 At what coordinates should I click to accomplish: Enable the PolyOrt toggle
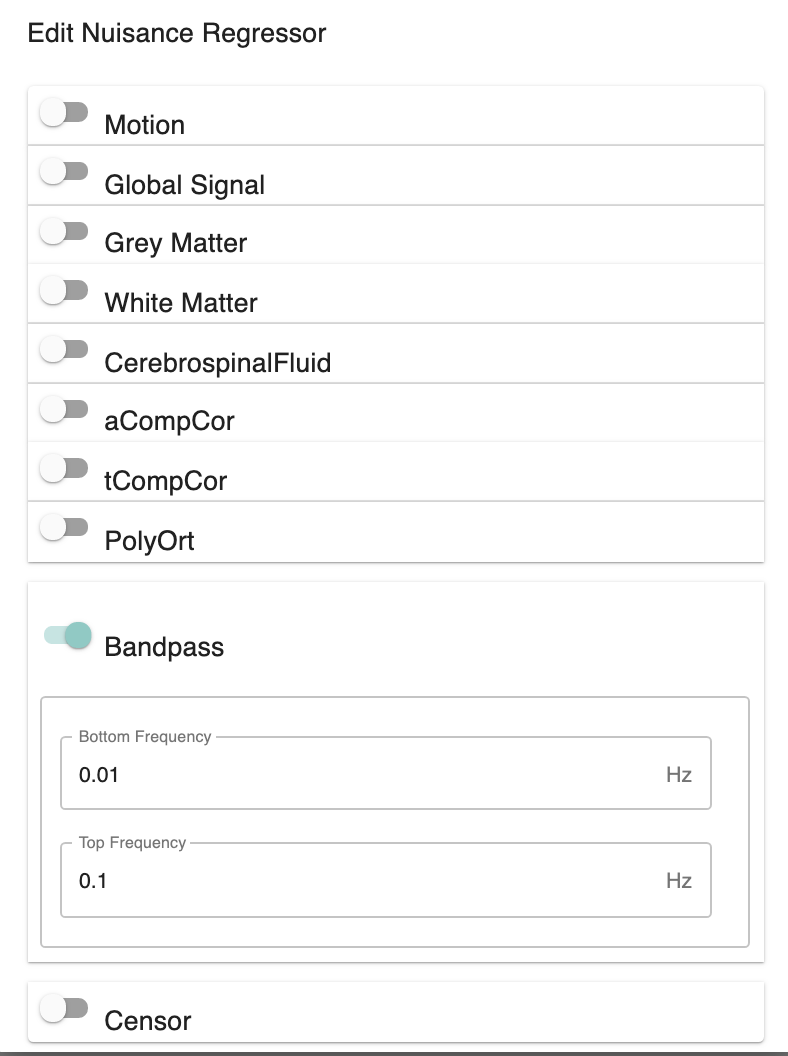point(65,526)
